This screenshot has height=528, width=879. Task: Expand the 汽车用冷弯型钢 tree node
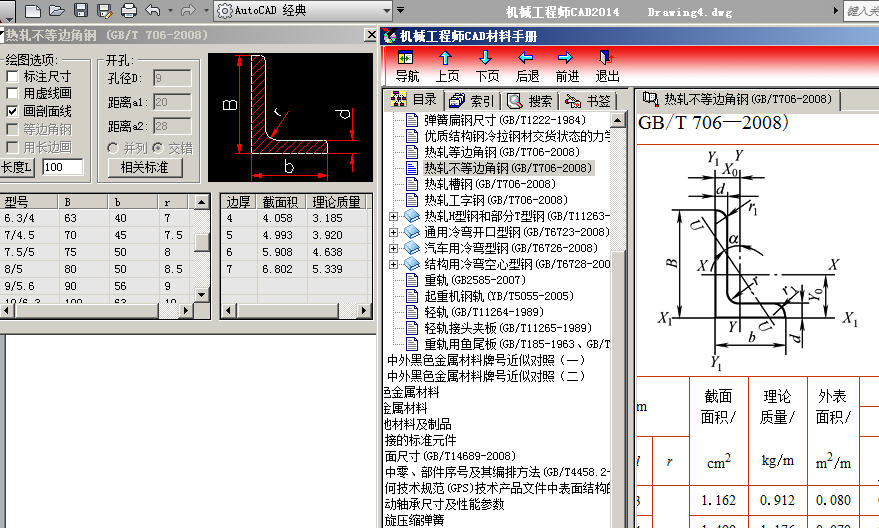tap(393, 248)
